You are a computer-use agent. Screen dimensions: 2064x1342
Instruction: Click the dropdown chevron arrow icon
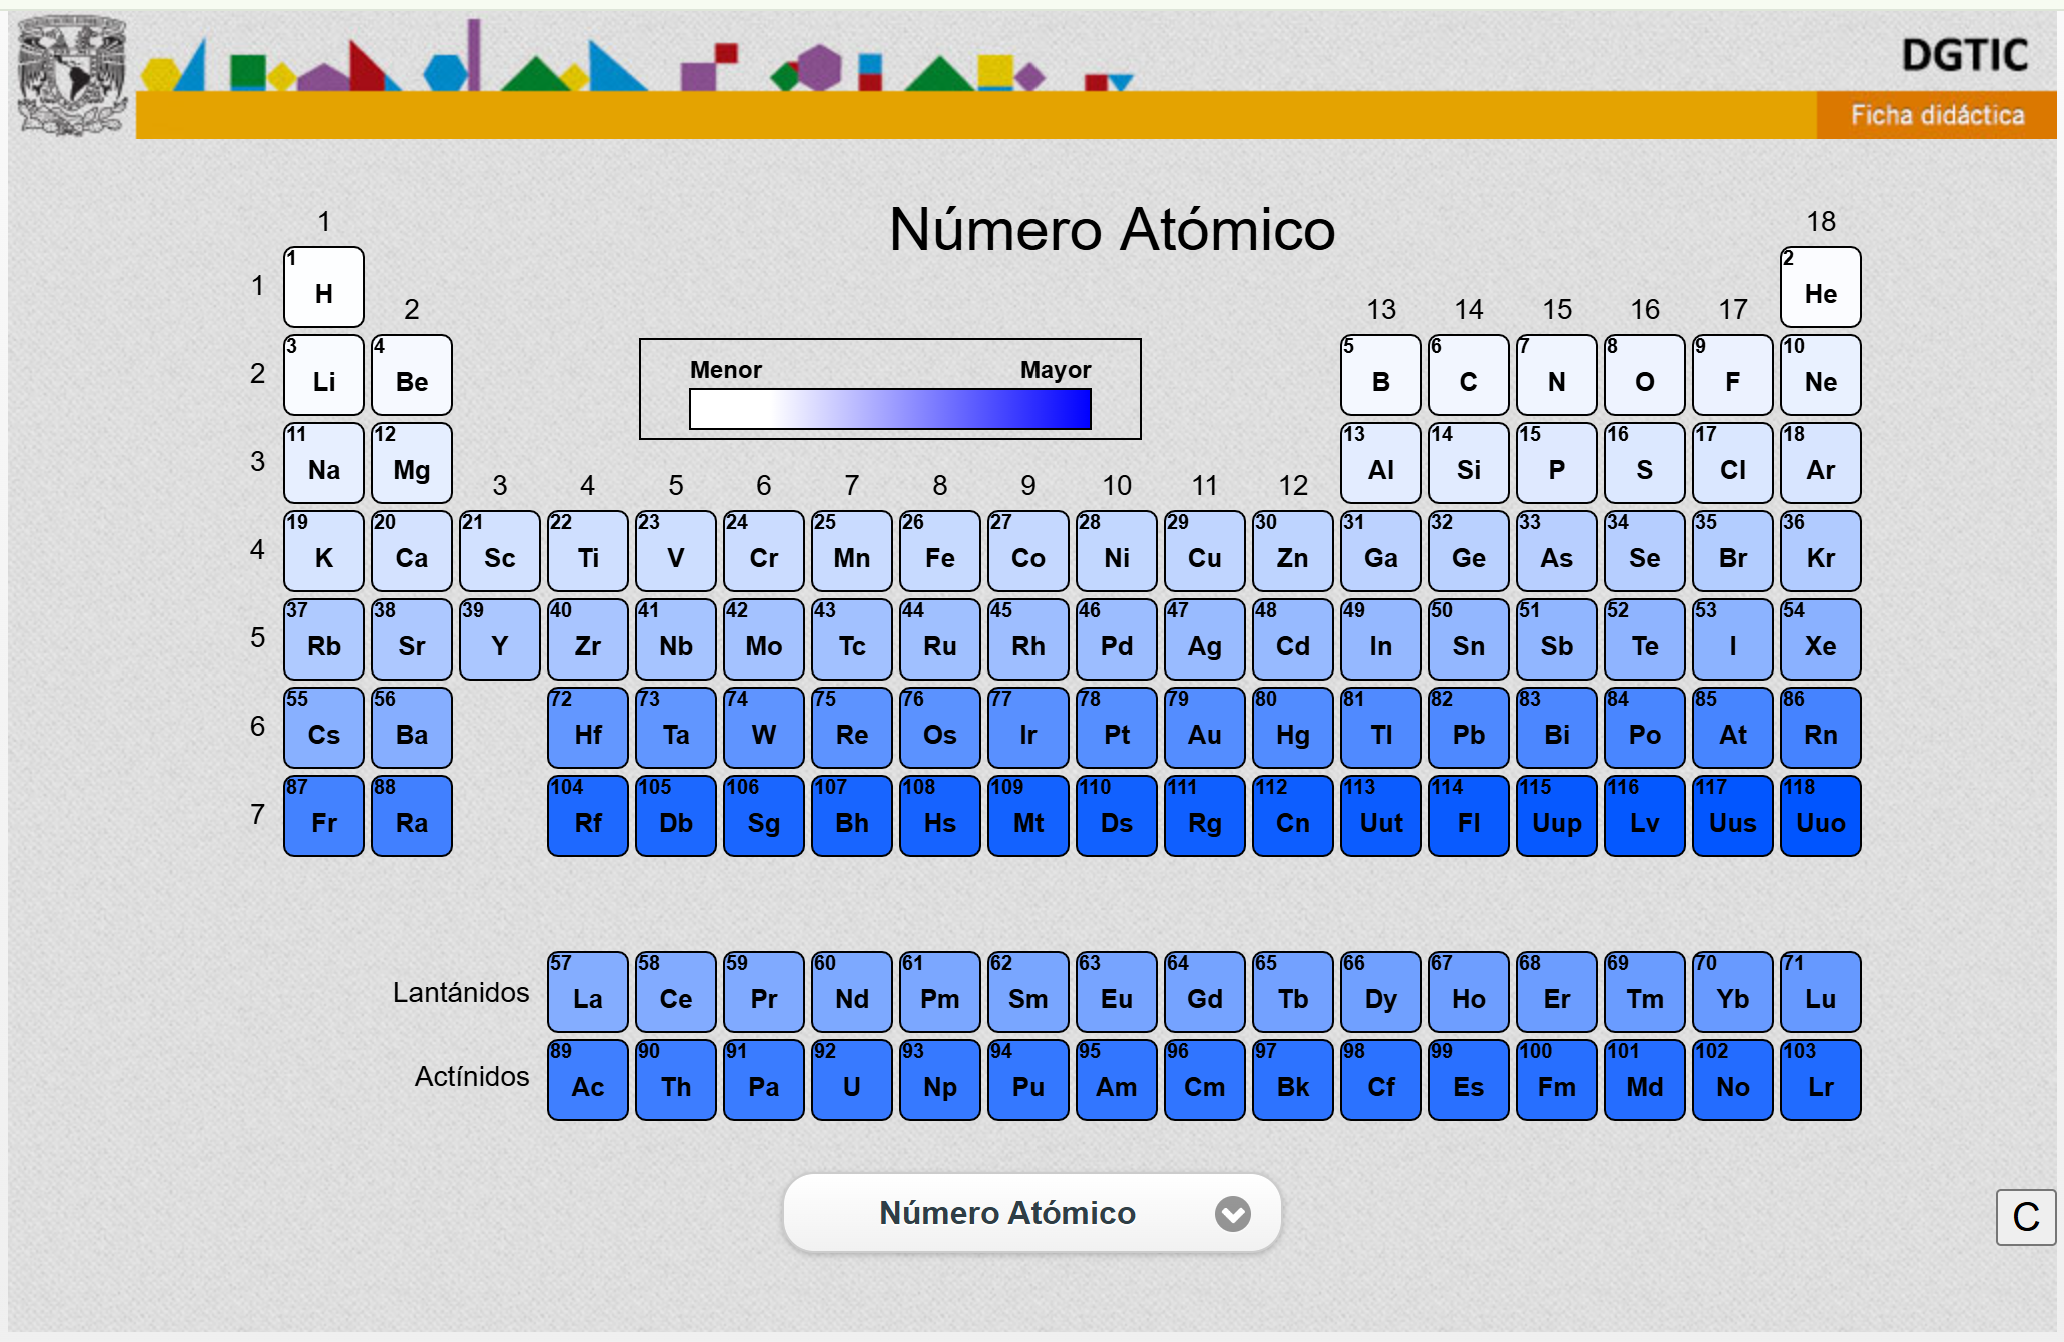pyautogui.click(x=1232, y=1214)
